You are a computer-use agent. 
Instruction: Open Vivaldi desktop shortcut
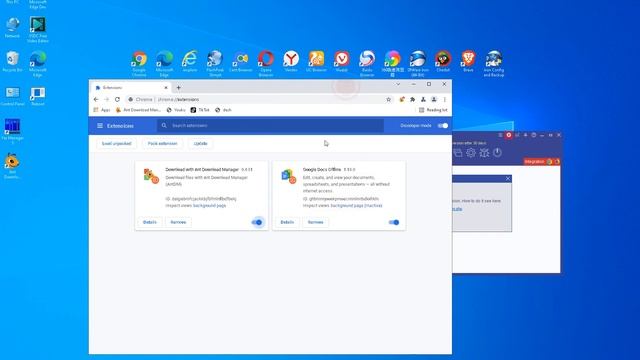point(342,62)
